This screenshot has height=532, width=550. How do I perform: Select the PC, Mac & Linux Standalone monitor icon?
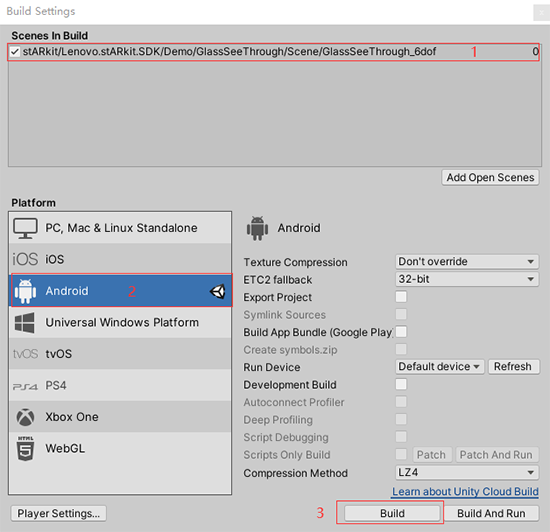[25, 228]
